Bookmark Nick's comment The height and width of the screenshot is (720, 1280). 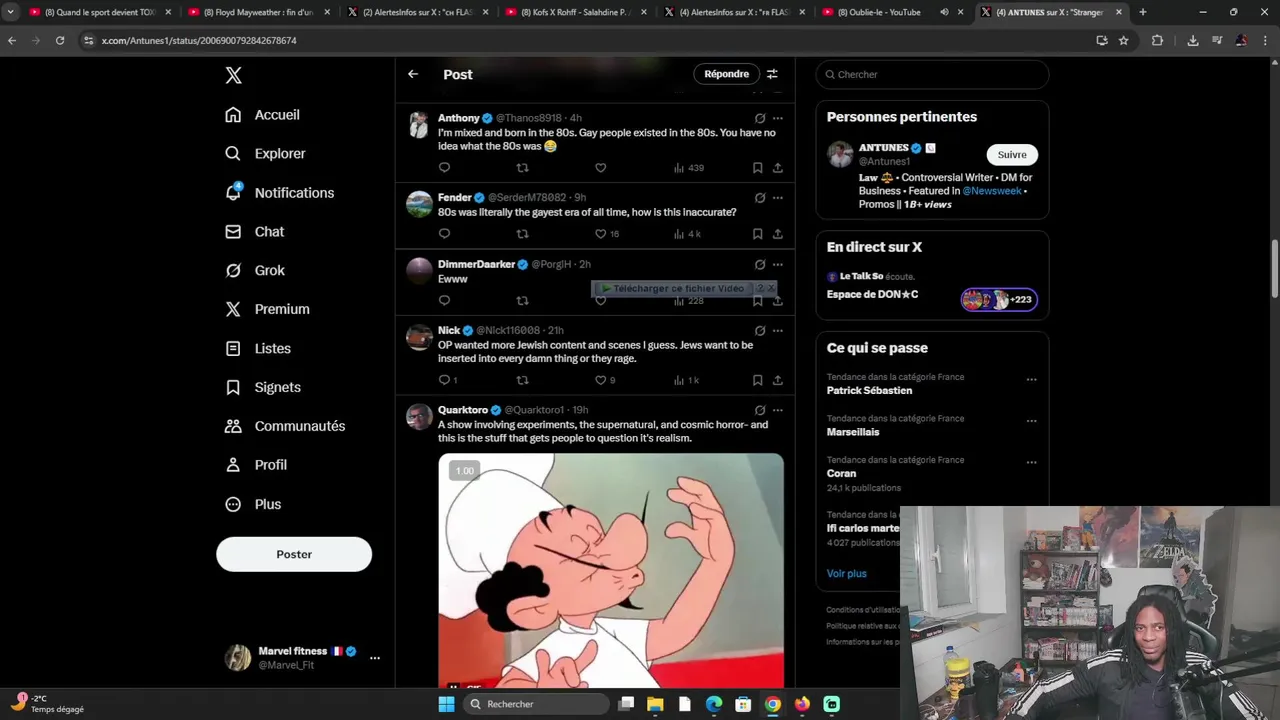tap(758, 380)
